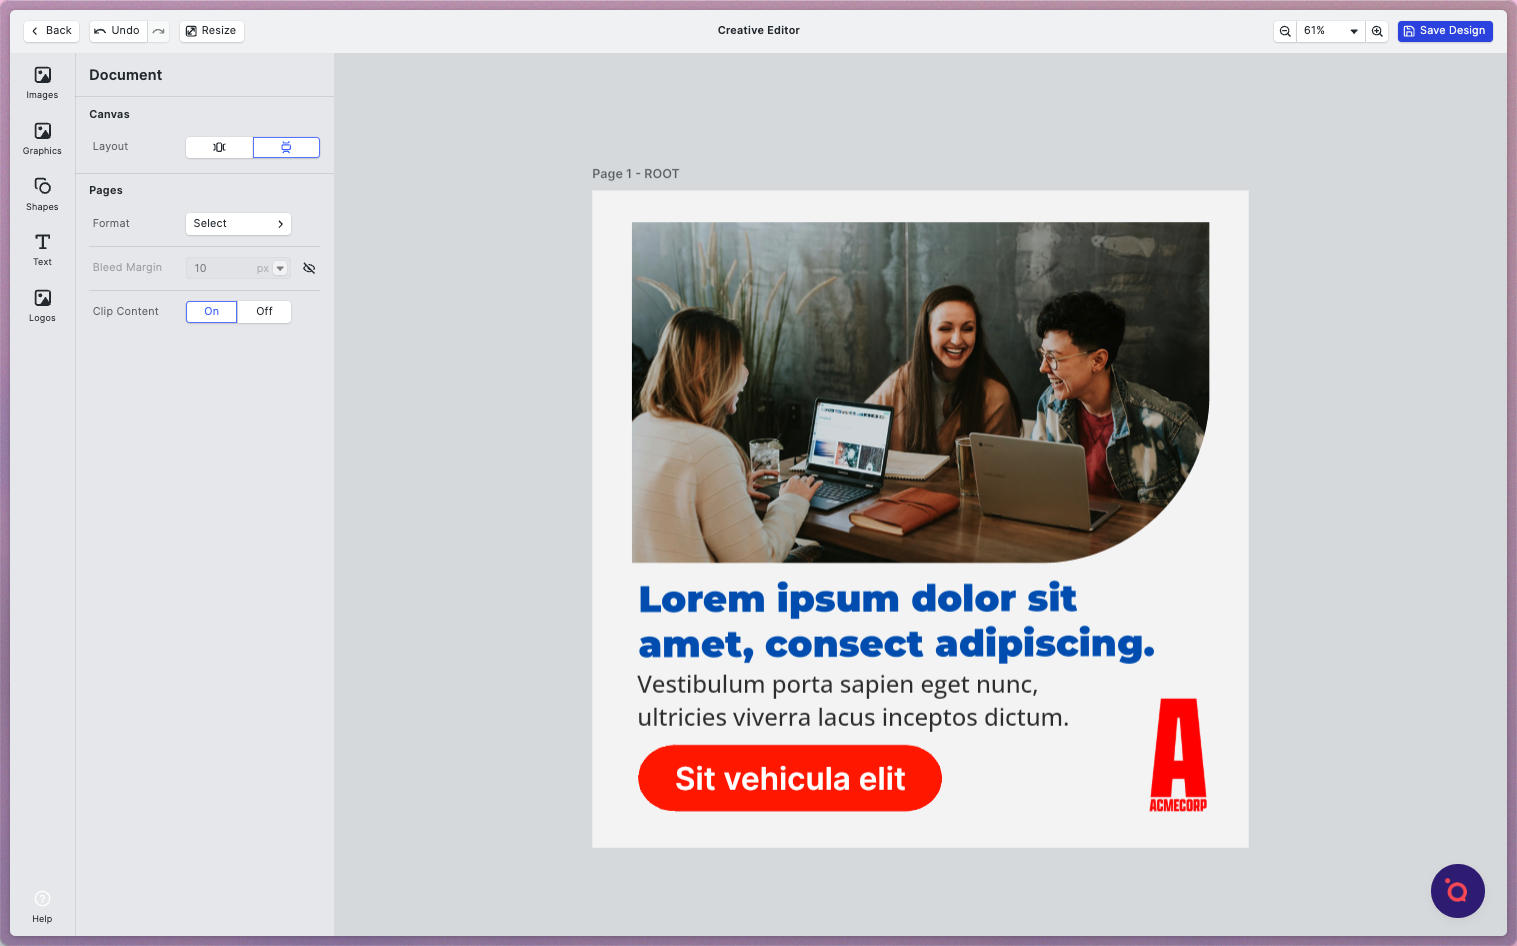
Task: Open the chat support bubble
Action: 1457,891
